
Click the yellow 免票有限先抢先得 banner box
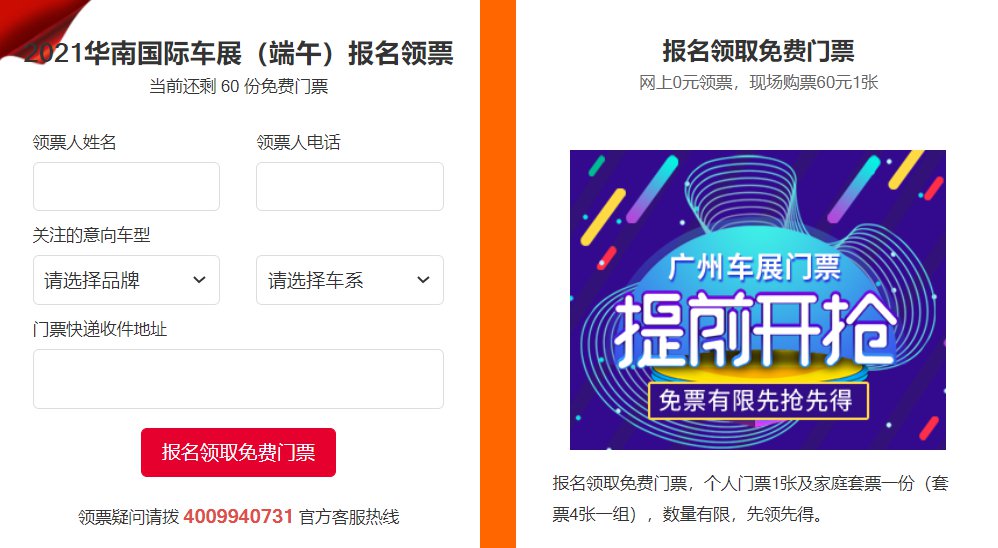point(757,400)
